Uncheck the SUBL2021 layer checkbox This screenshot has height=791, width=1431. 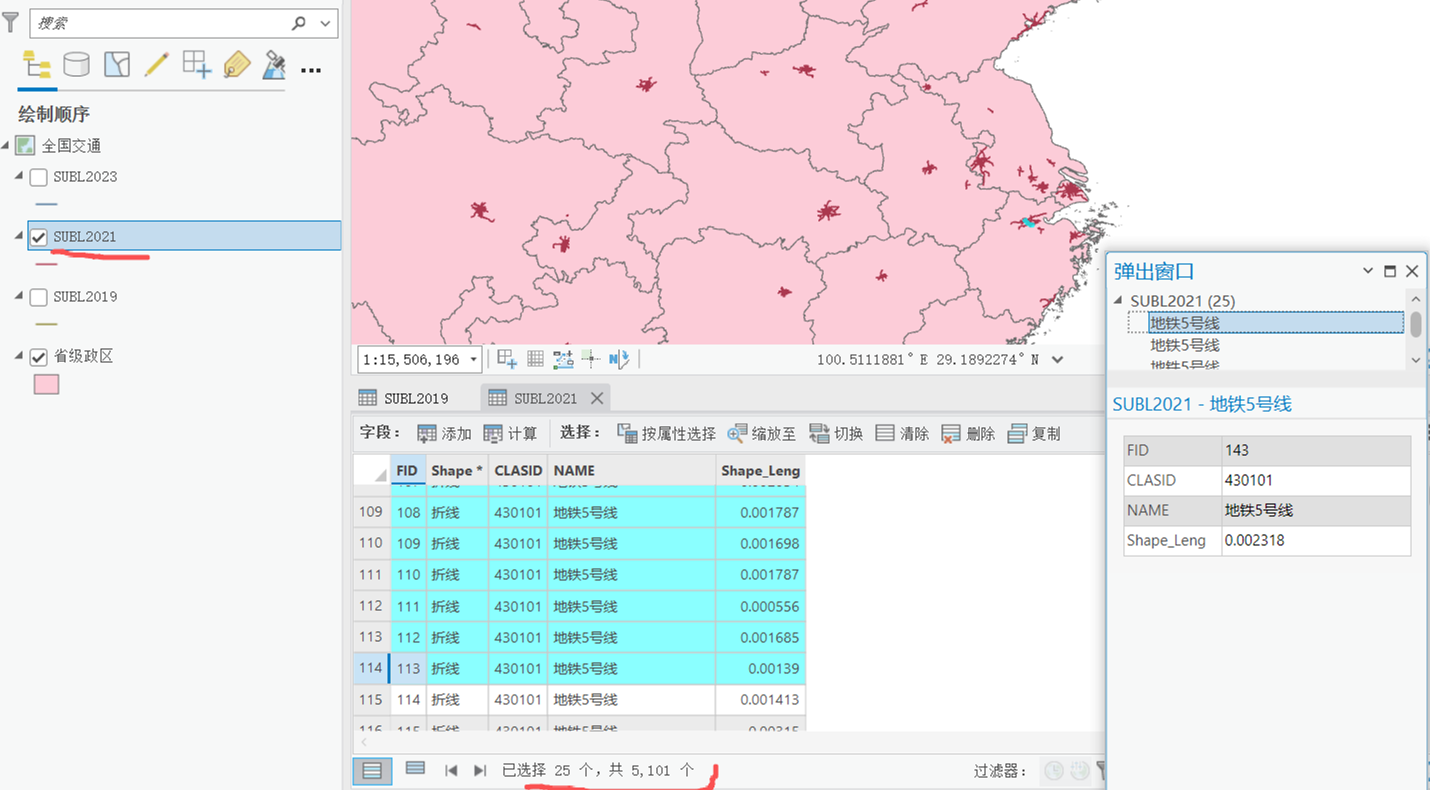(x=39, y=237)
